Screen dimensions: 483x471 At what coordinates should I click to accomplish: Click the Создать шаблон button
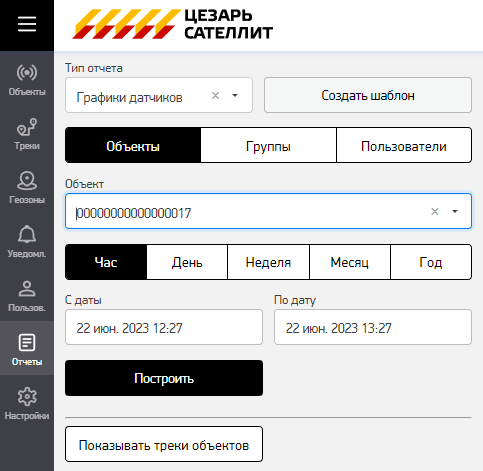pyautogui.click(x=368, y=95)
